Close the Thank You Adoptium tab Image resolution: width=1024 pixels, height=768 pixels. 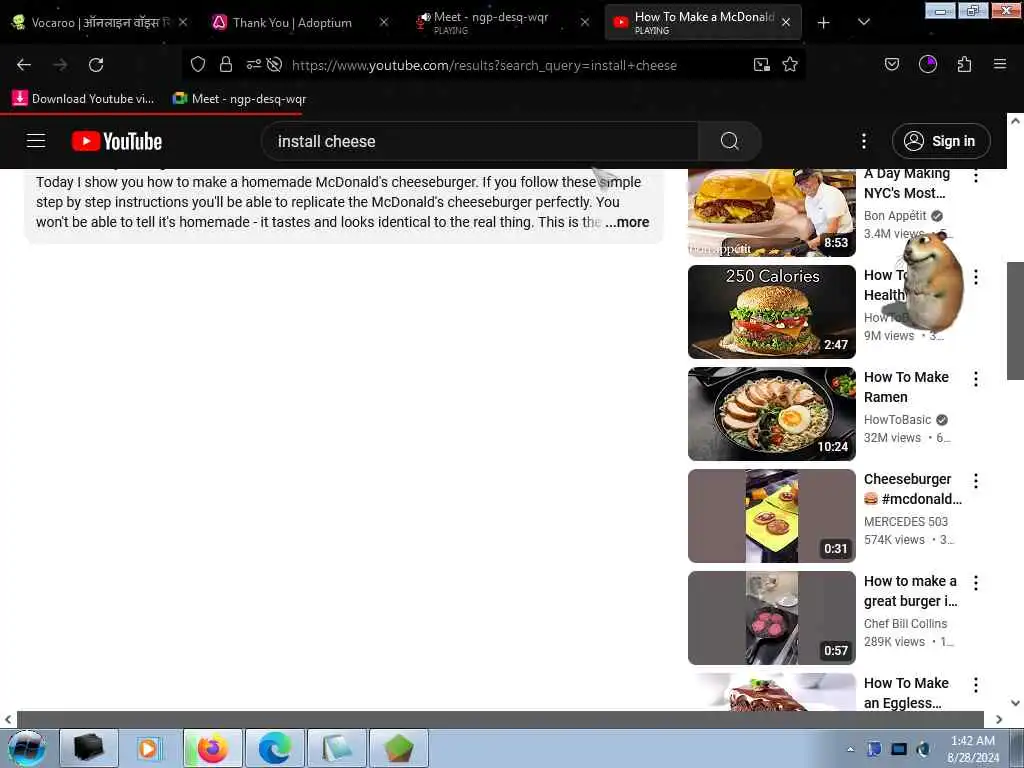click(384, 22)
